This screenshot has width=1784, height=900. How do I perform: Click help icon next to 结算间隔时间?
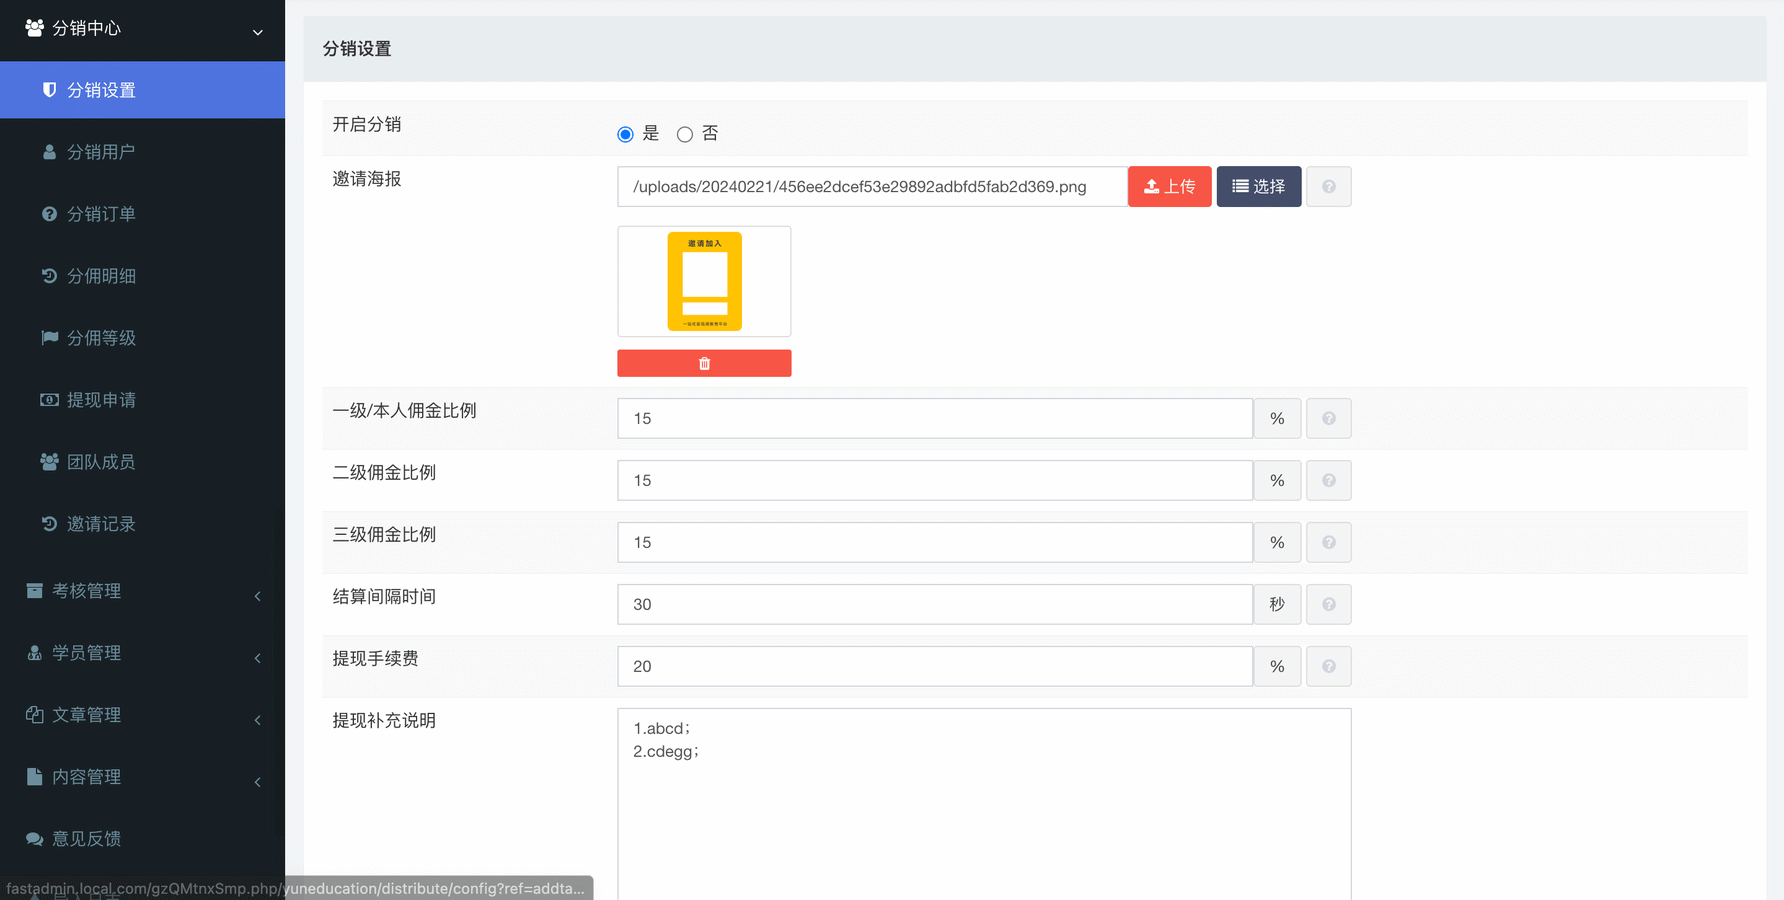tap(1328, 605)
